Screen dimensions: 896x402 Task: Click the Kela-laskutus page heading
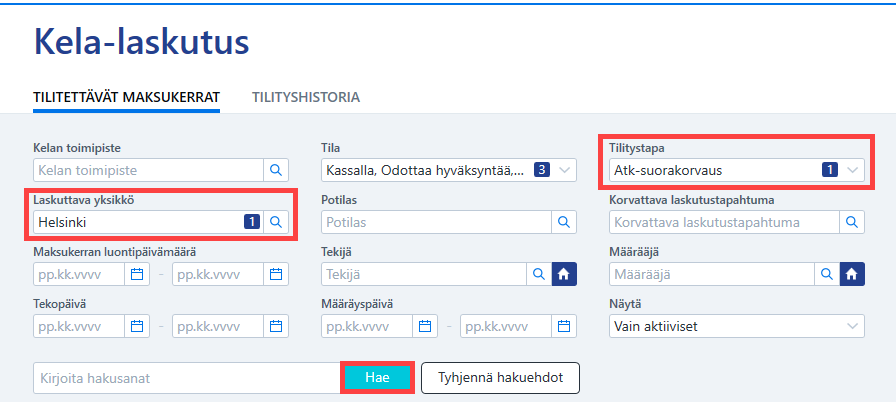tap(141, 42)
